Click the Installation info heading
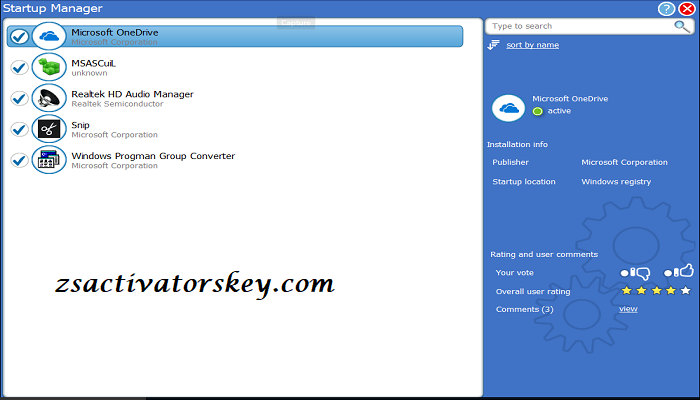This screenshot has width=700, height=400. click(517, 145)
